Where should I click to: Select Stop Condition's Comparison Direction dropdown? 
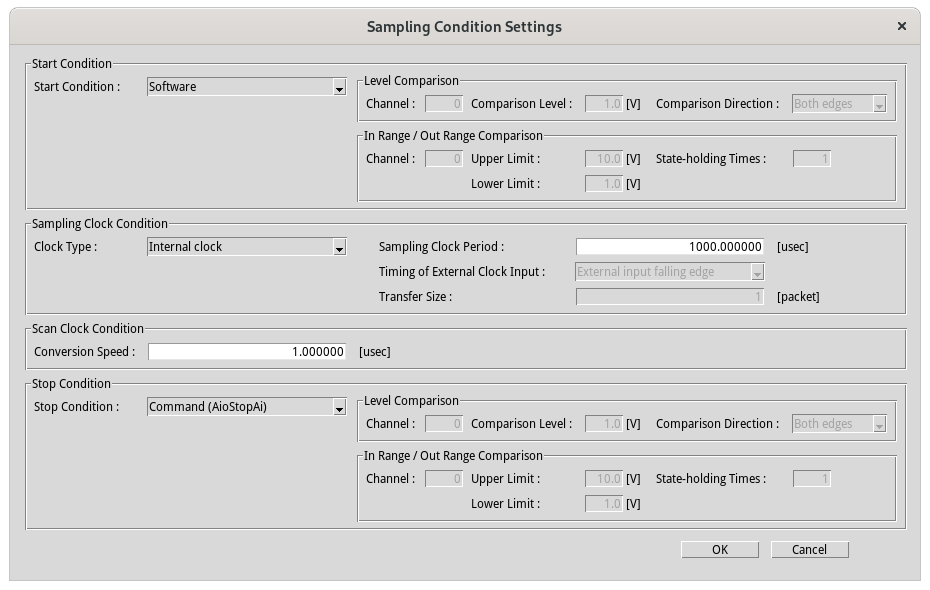839,424
